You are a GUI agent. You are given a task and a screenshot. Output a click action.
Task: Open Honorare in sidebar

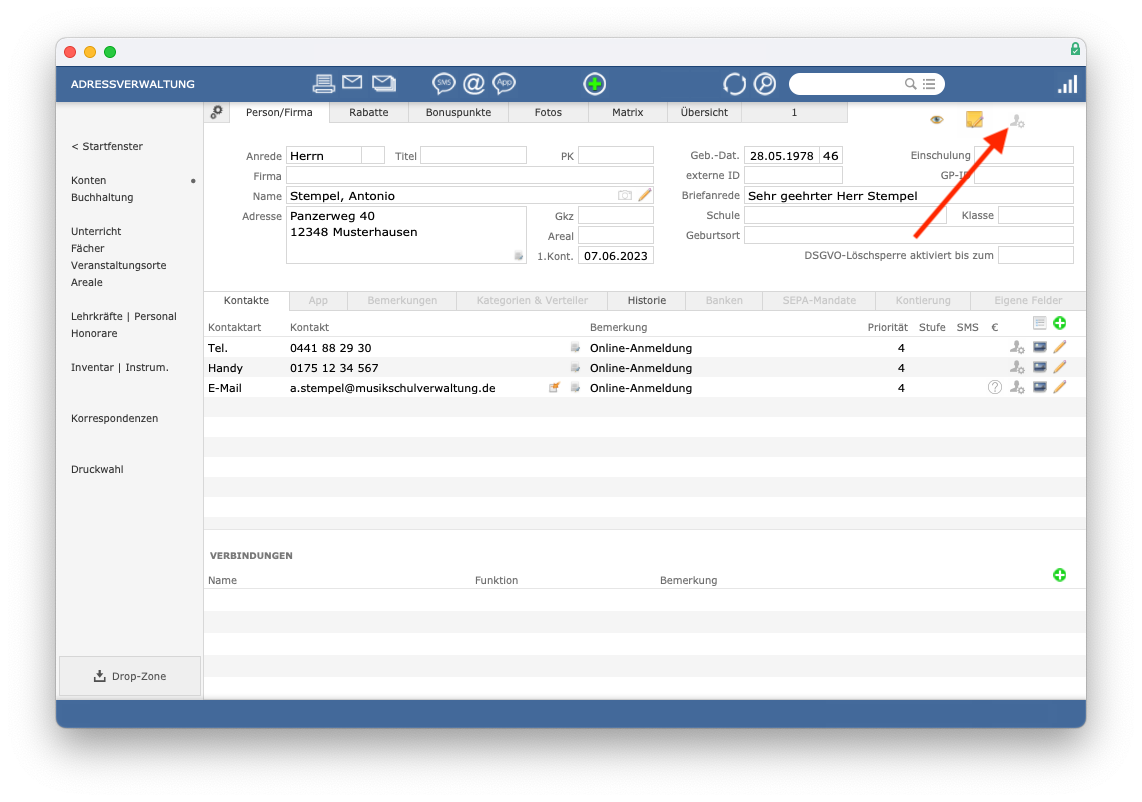tap(94, 334)
